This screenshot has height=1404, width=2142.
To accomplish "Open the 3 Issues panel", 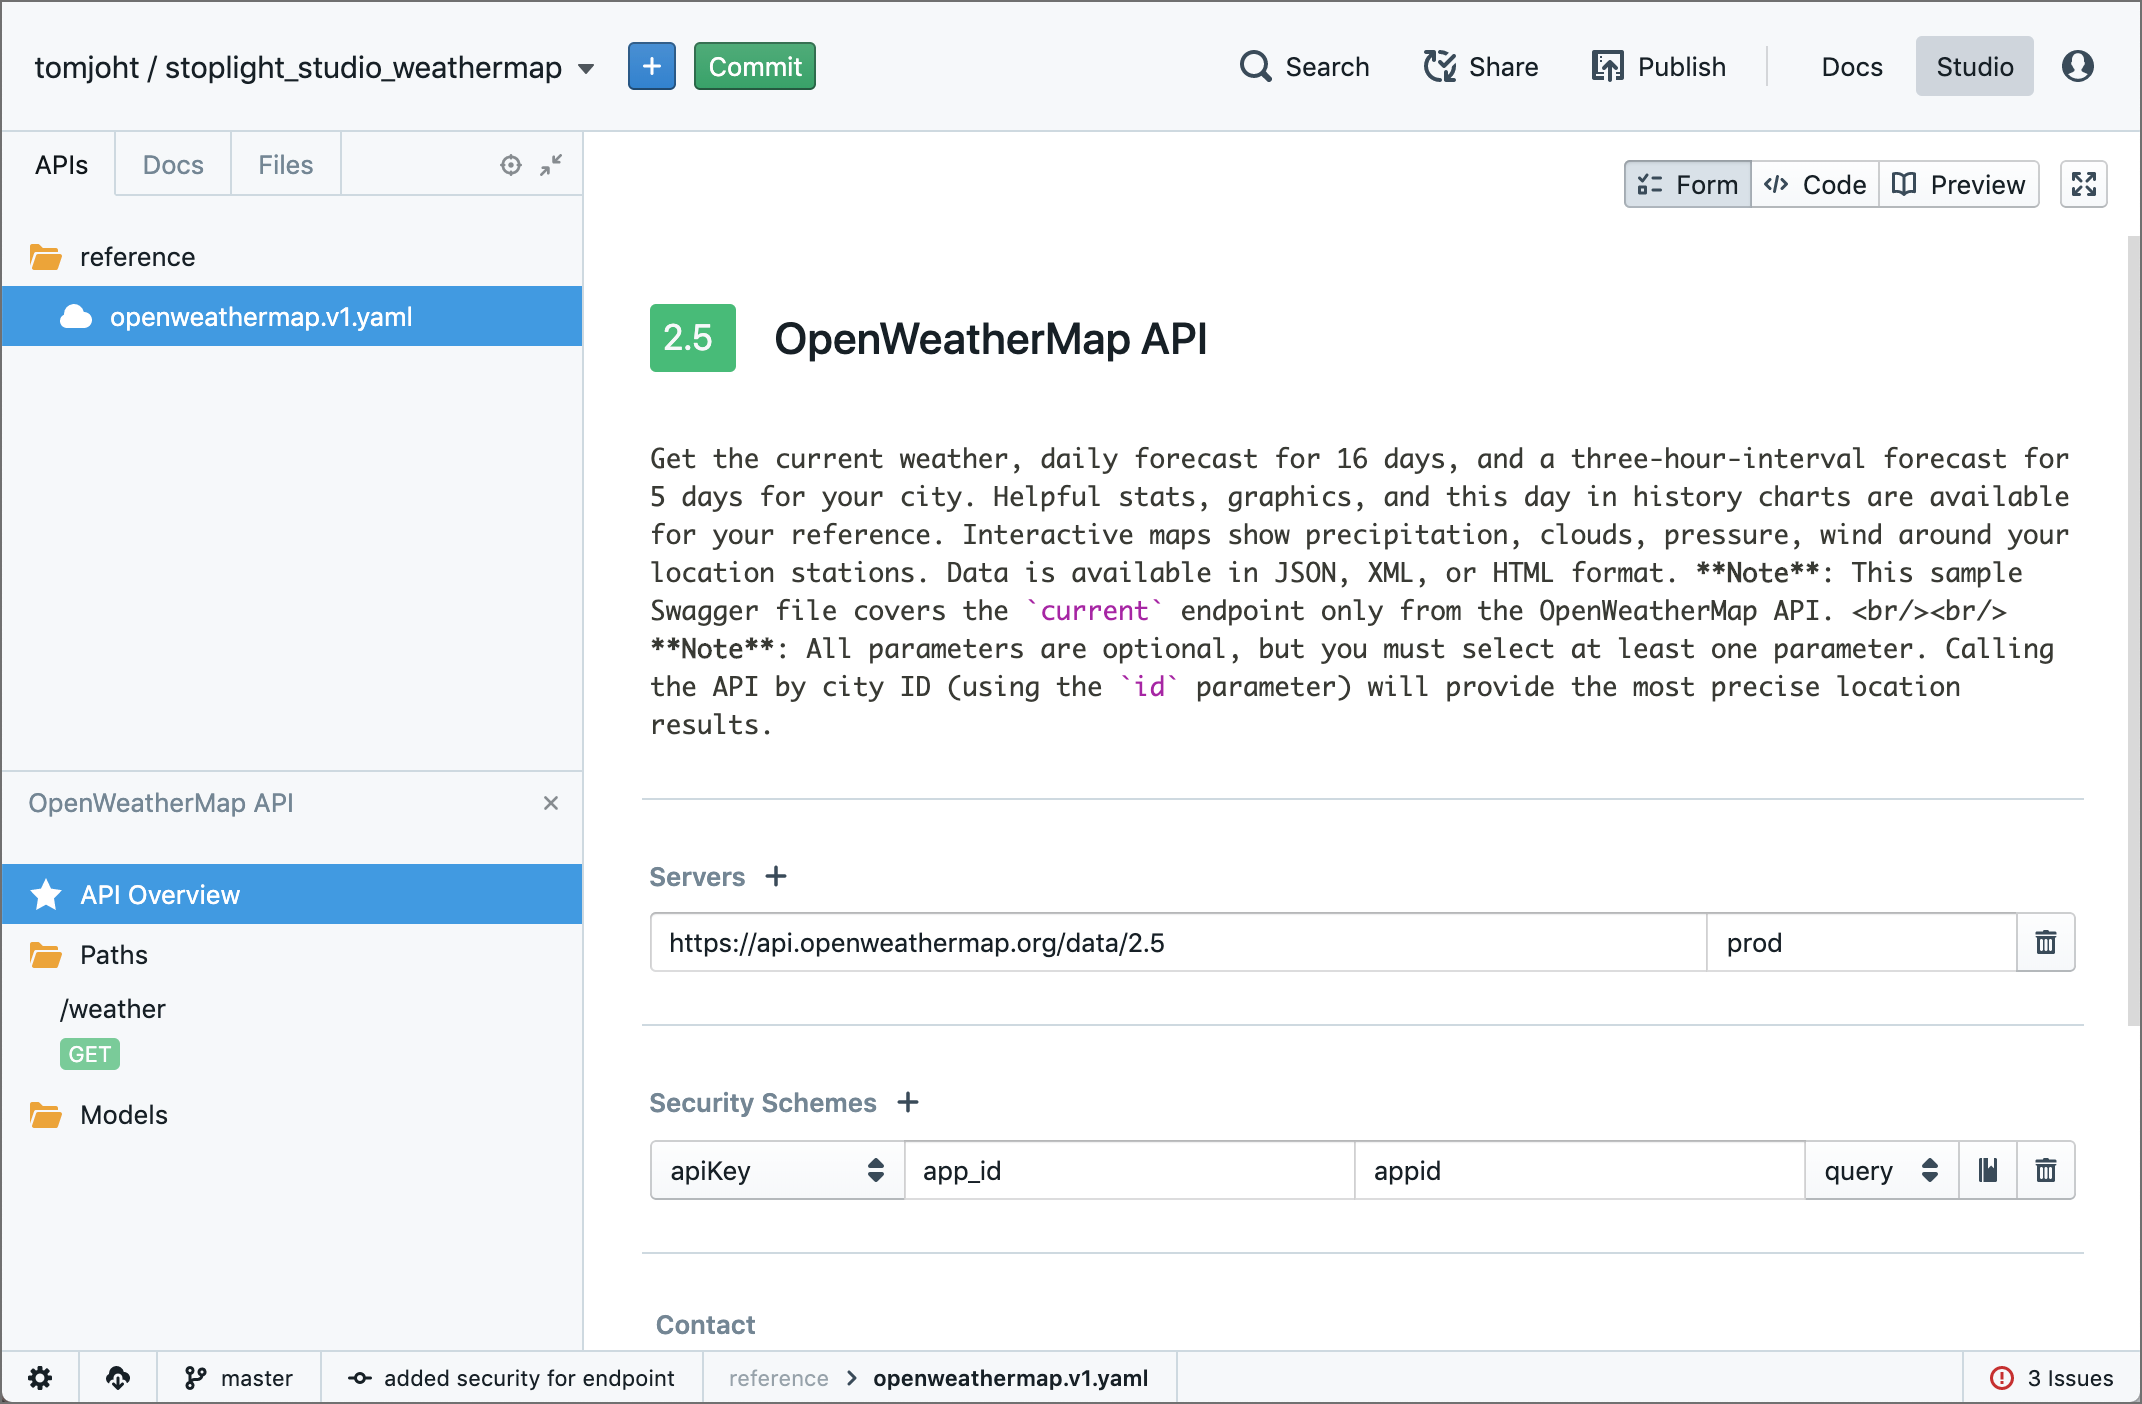I will (2052, 1378).
